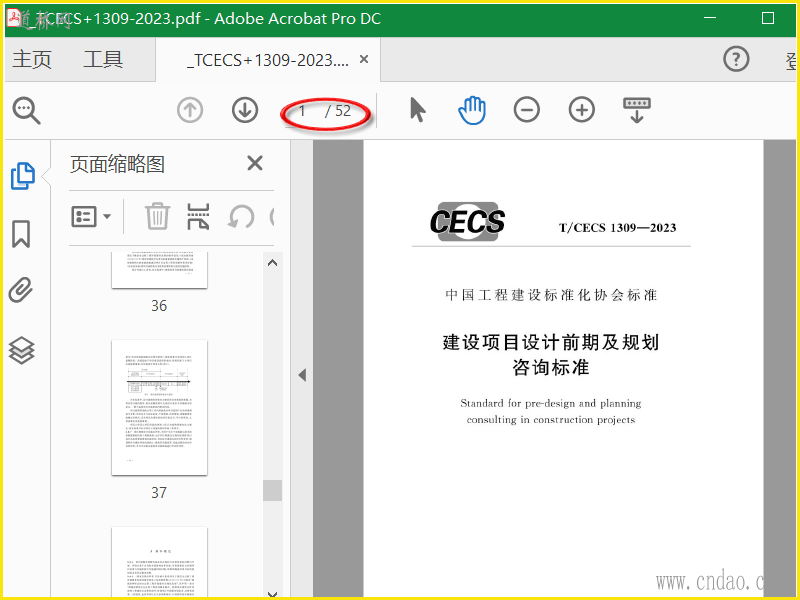Viewport: 800px width, 600px height.
Task: Click the T/CECS 1309—2023 standard number
Action: pos(617,228)
